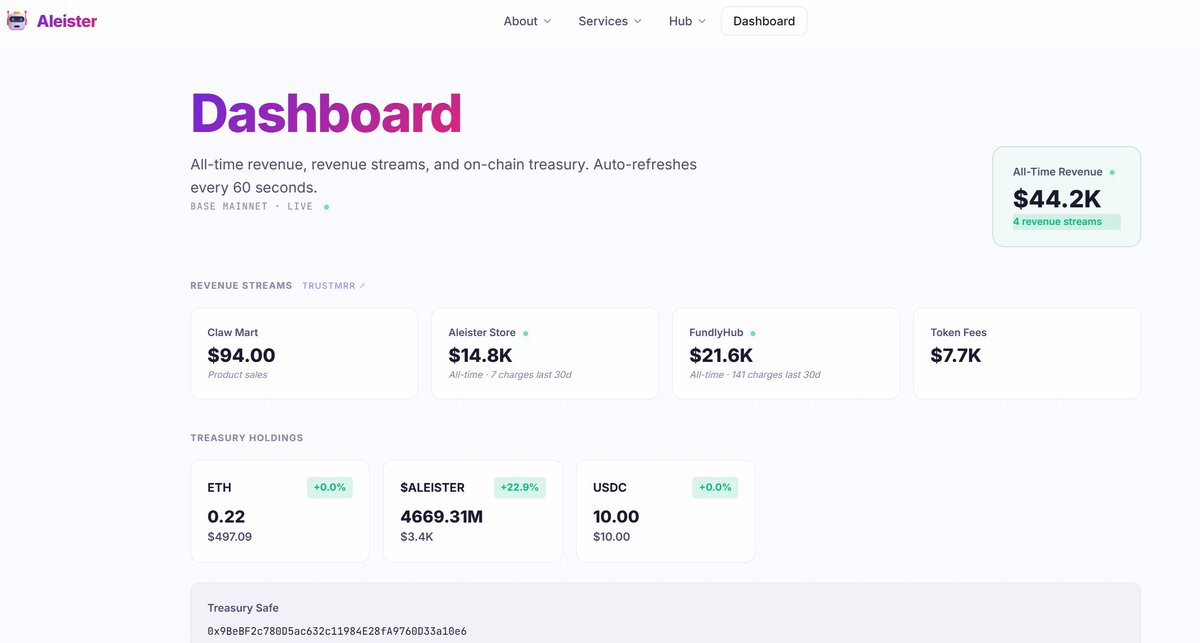Image resolution: width=1200 pixels, height=643 pixels.
Task: Open the Hub dropdown menu
Action: (x=687, y=21)
